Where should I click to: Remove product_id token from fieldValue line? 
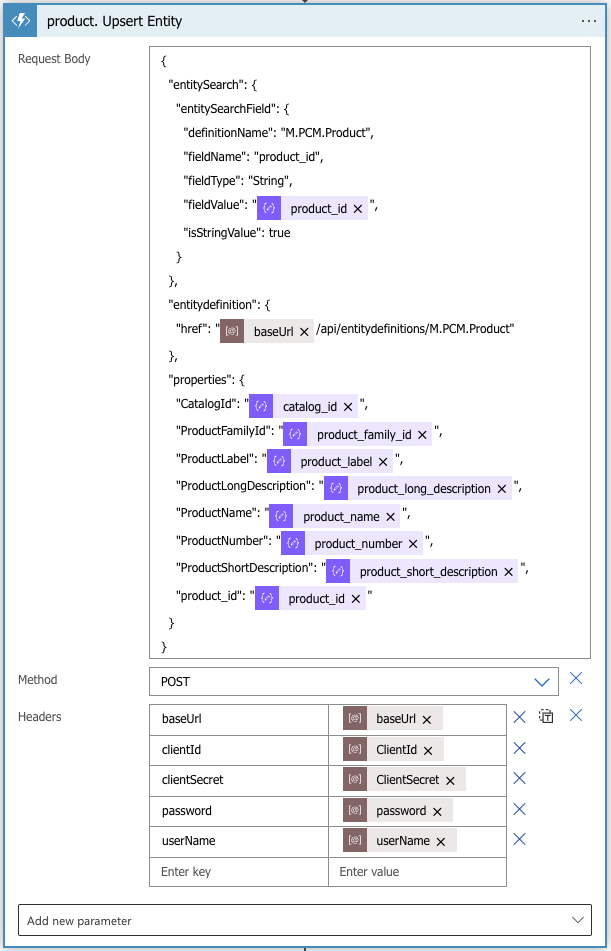(x=358, y=209)
